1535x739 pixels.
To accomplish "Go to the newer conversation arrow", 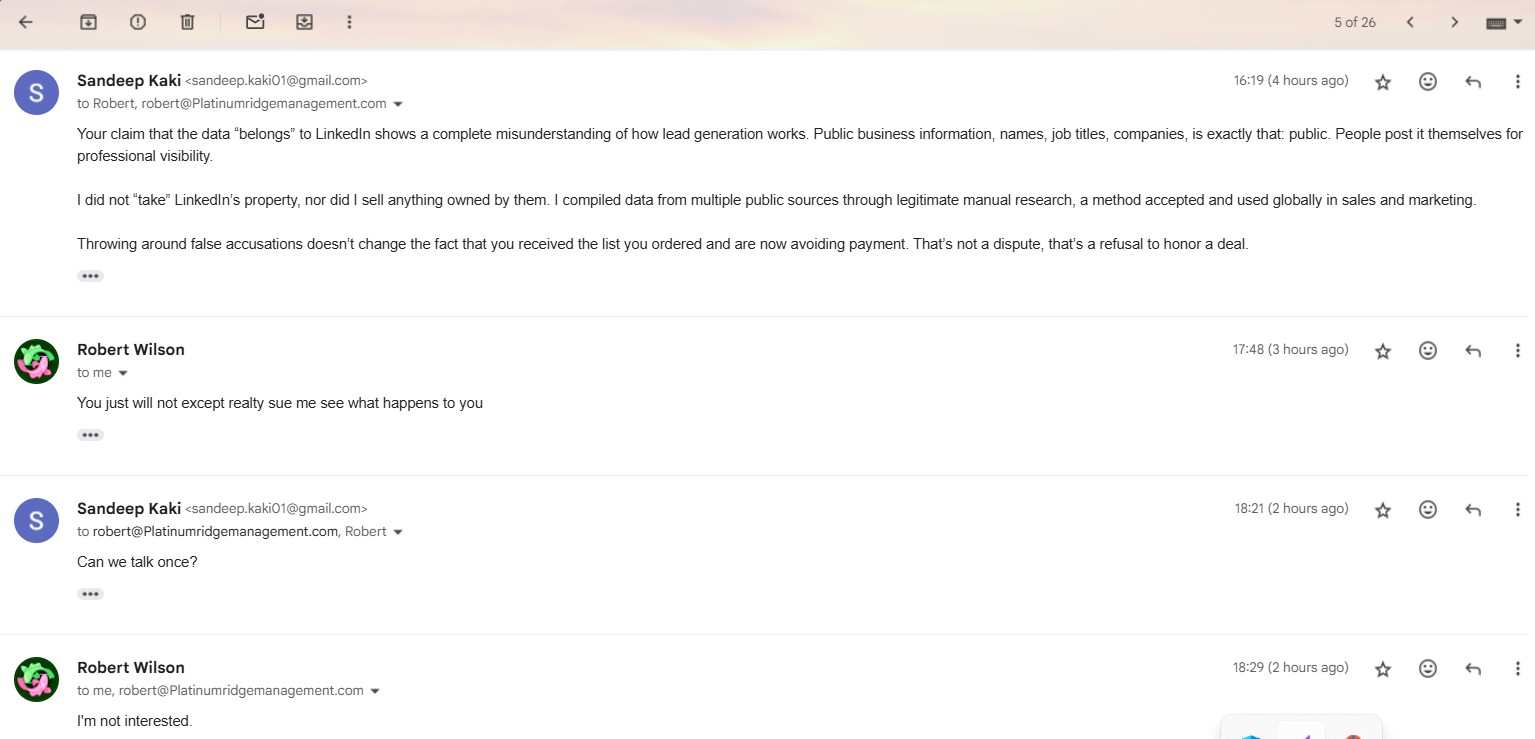I will point(1410,22).
